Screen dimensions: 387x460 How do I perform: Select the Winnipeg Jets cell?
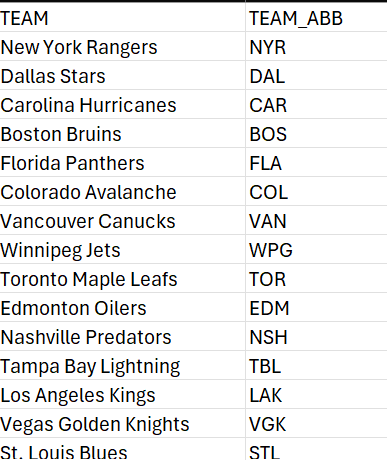pyautogui.click(x=122, y=250)
